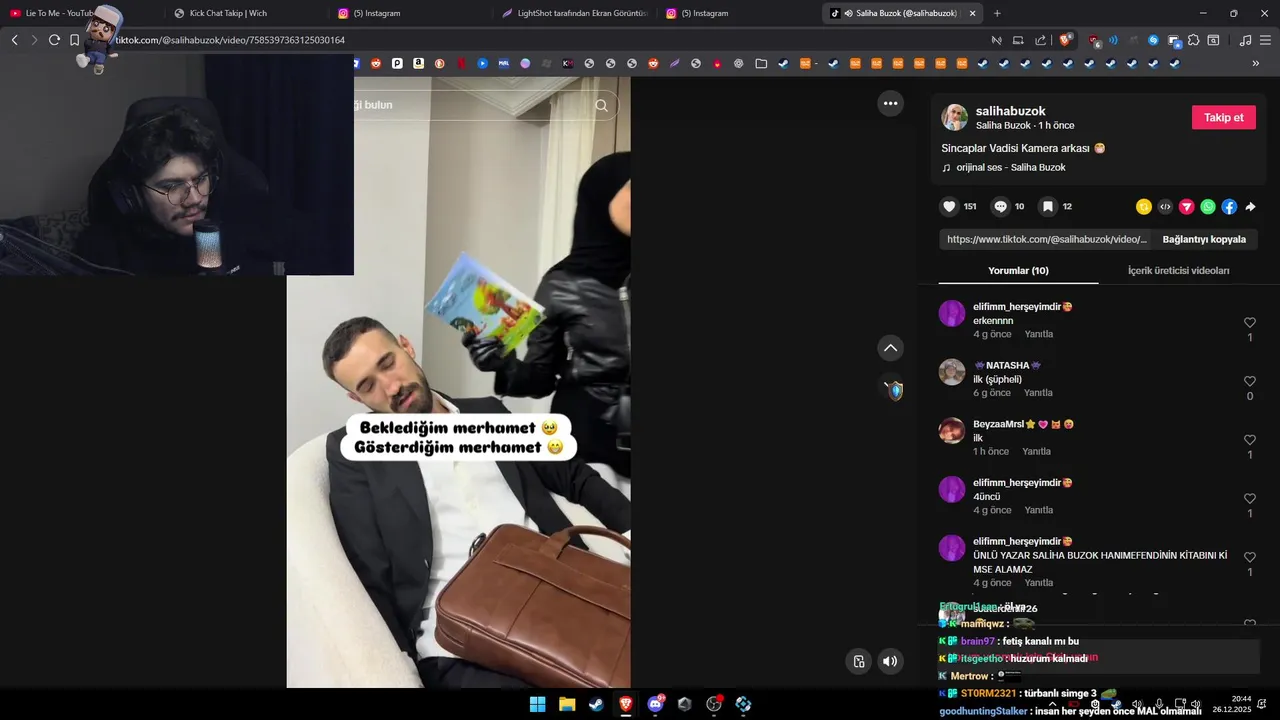The height and width of the screenshot is (720, 1280).
Task: Open Discord from the taskbar
Action: [x=655, y=704]
